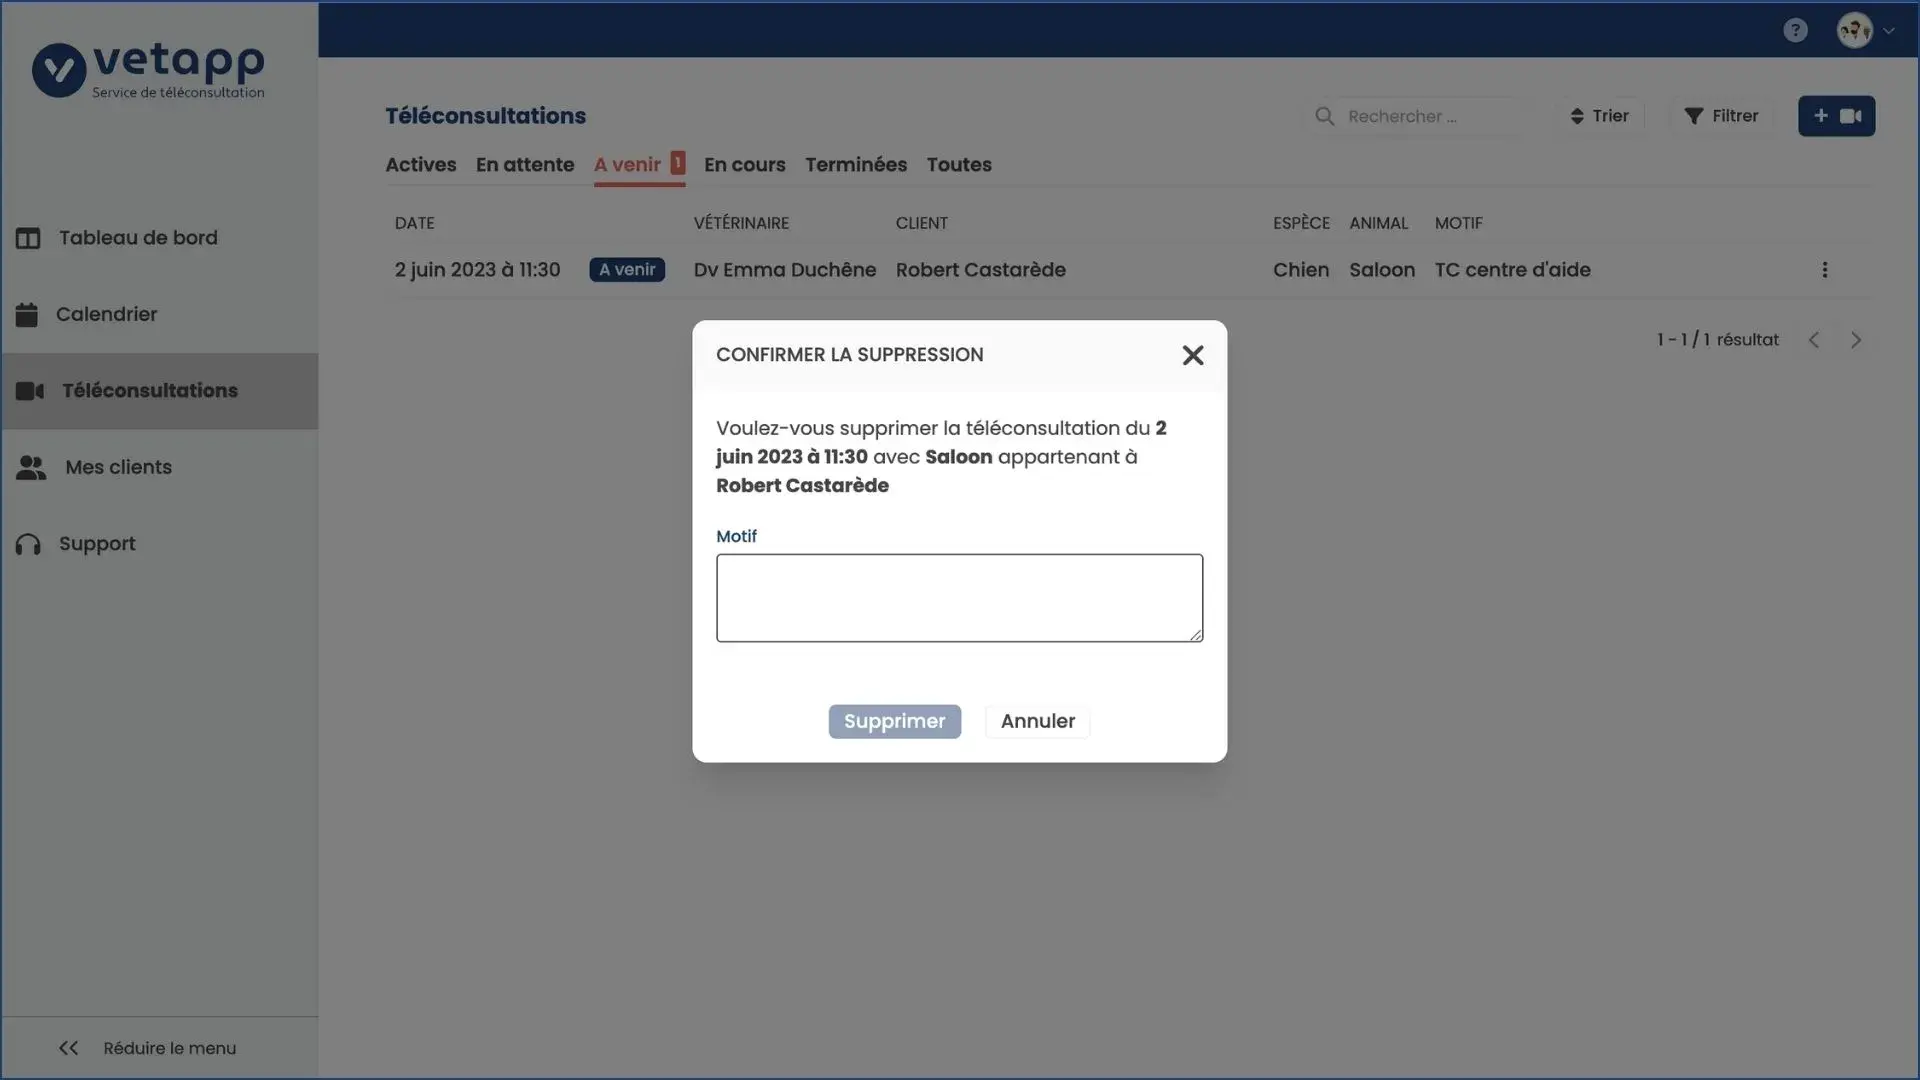Open the Filtrer funnel filter
Screen dimensions: 1920x1080
tap(1721, 116)
